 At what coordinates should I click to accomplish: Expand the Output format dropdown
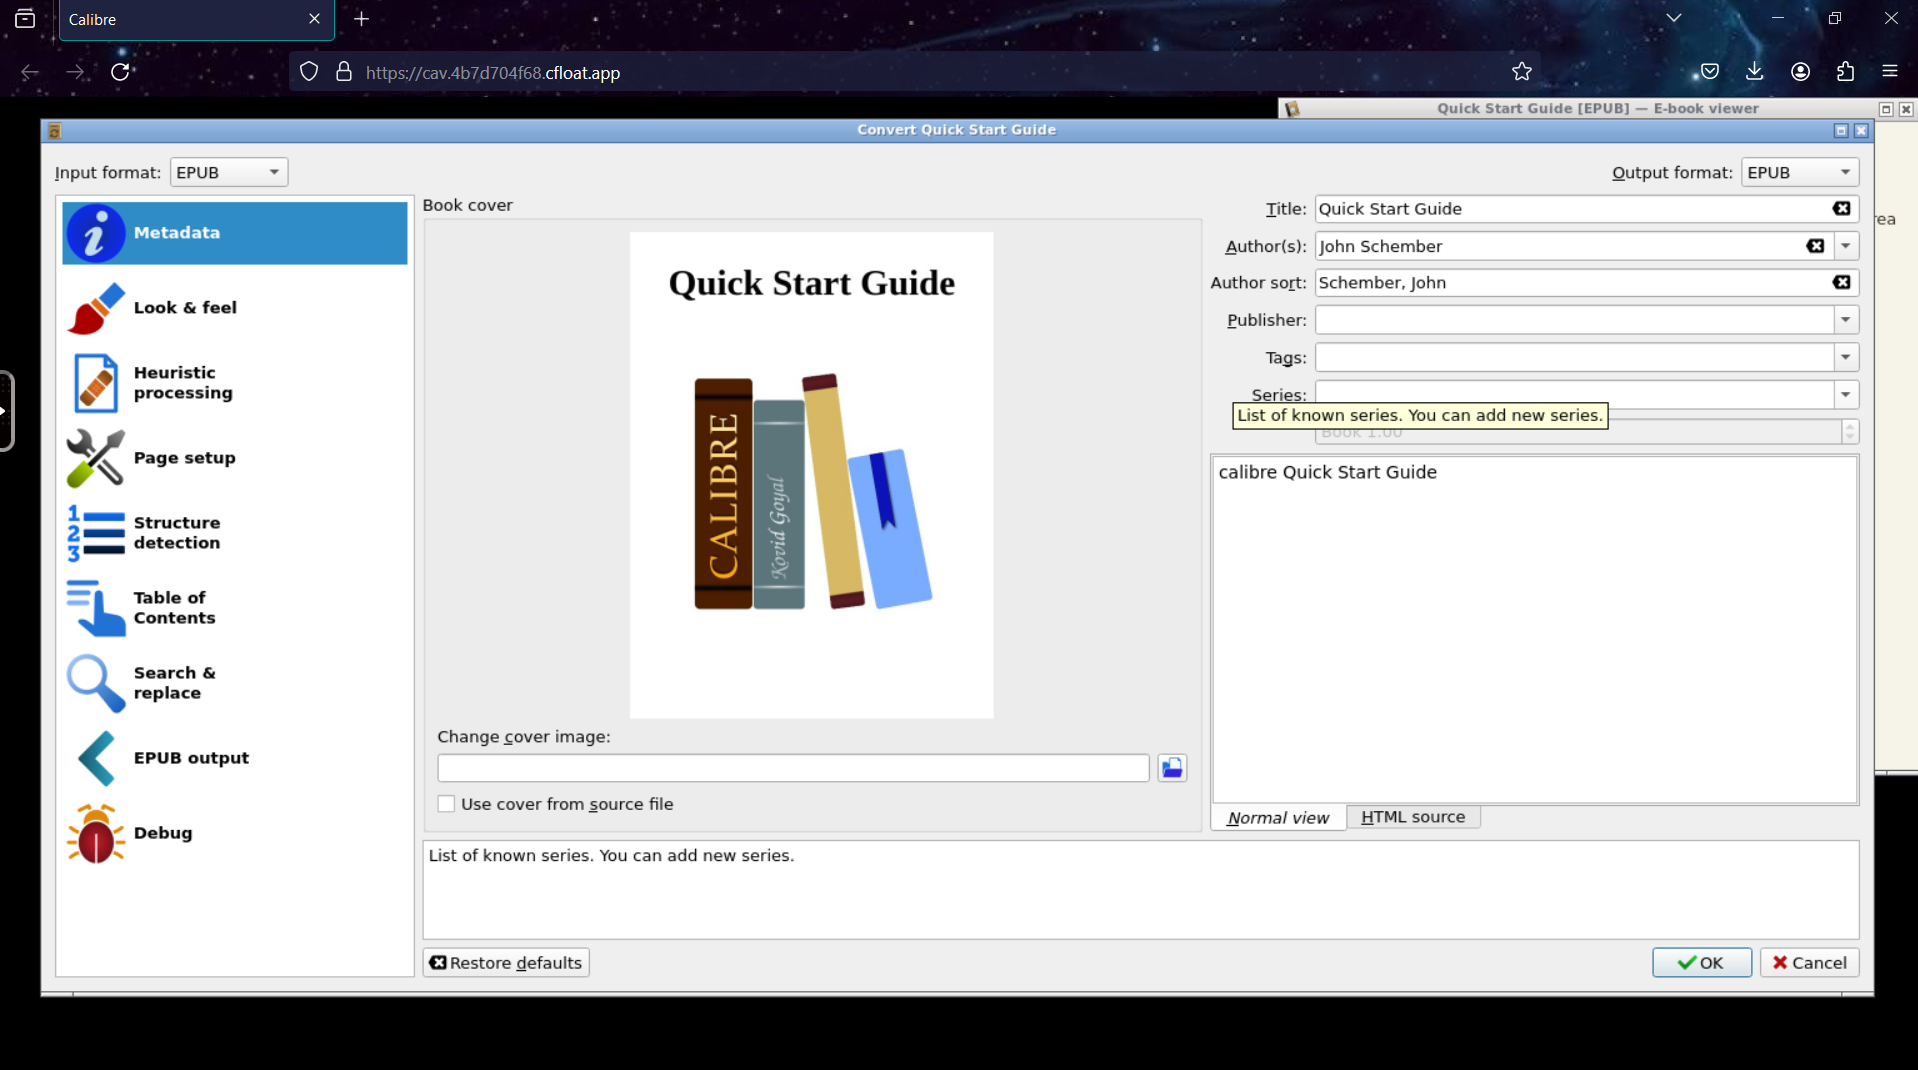point(1800,172)
